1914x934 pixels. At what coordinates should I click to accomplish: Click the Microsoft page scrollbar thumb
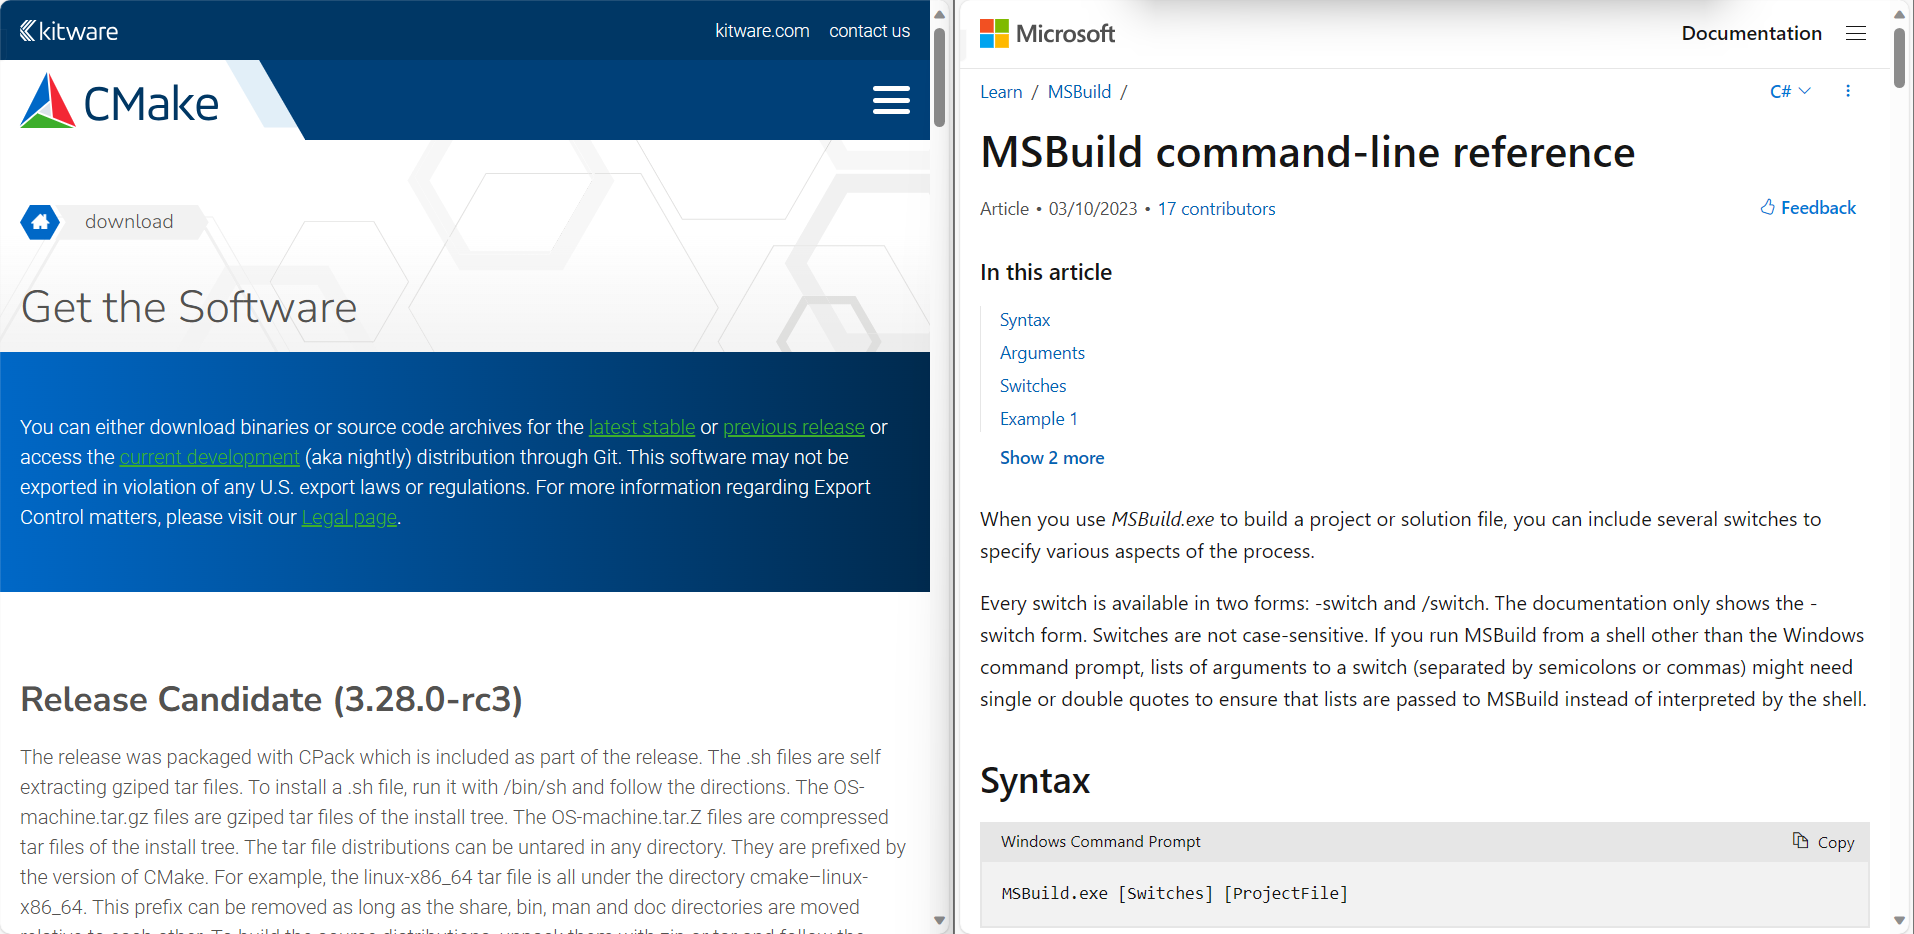pos(1899,58)
